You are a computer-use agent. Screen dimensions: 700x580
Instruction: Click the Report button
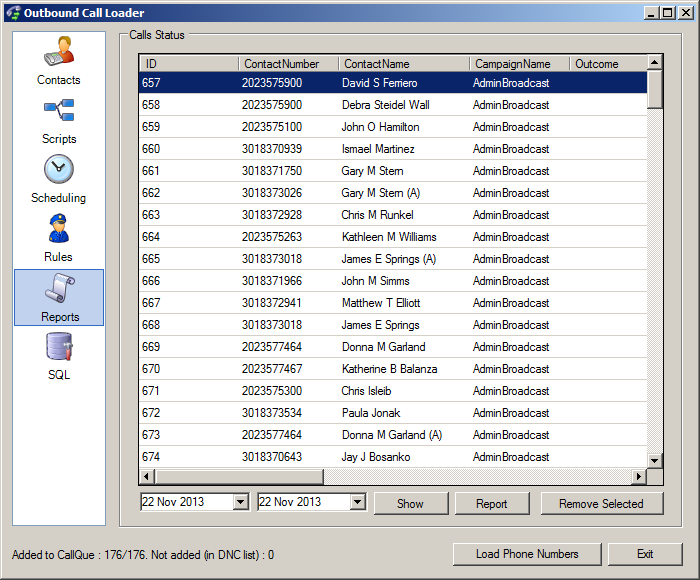pos(492,504)
